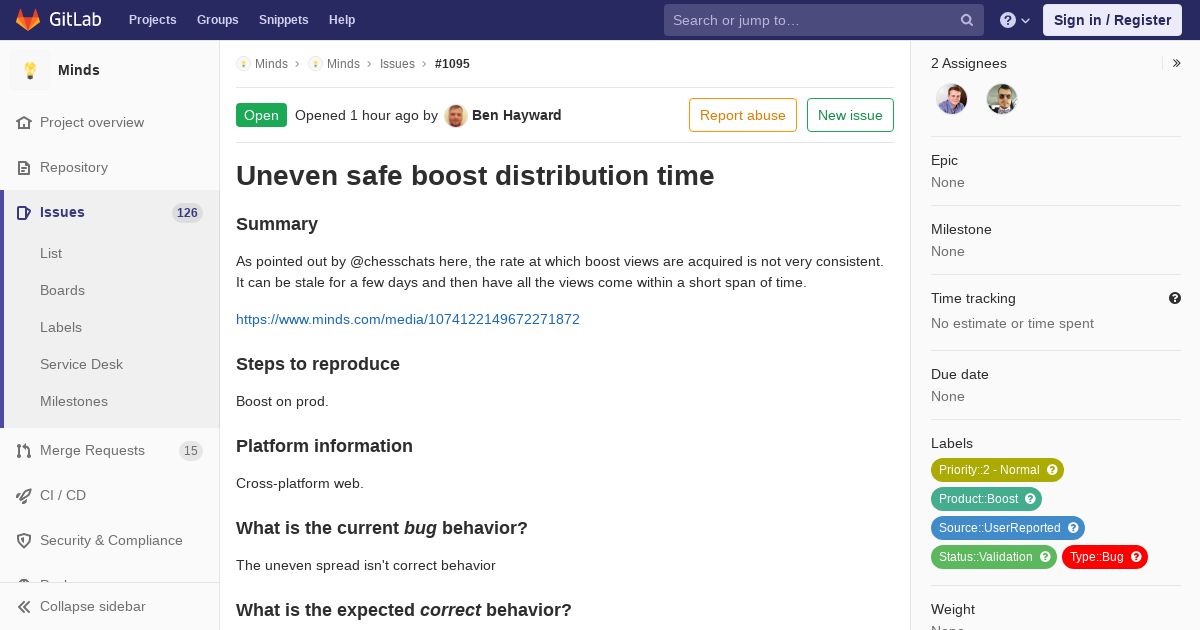Click the CI / CD rocket icon
Image resolution: width=1200 pixels, height=630 pixels.
24,495
